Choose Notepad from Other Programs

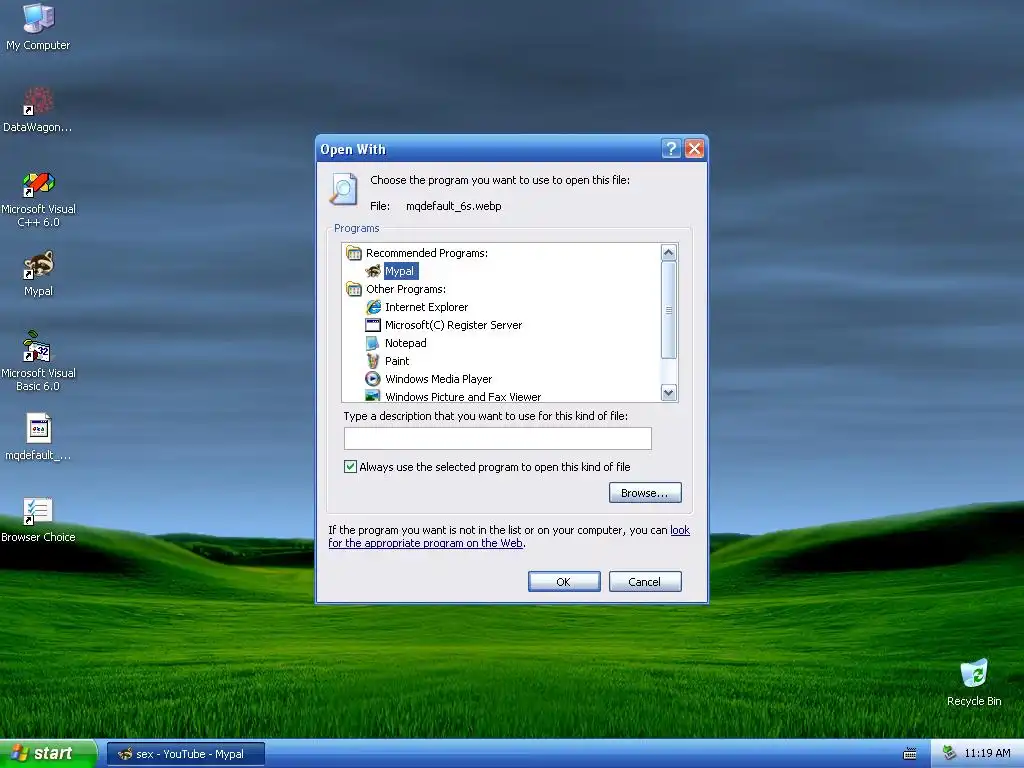[x=406, y=343]
